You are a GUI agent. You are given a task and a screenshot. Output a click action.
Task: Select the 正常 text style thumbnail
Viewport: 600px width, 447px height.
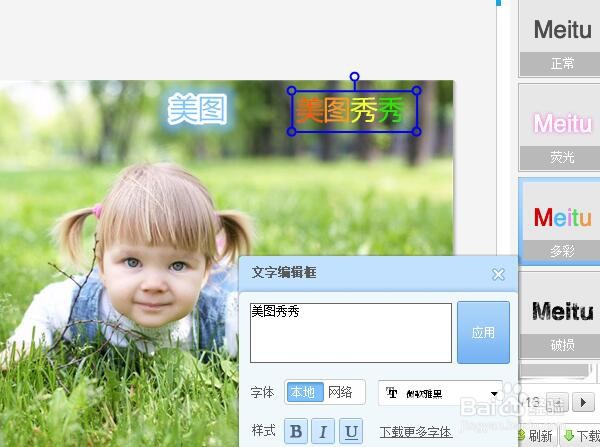point(560,38)
